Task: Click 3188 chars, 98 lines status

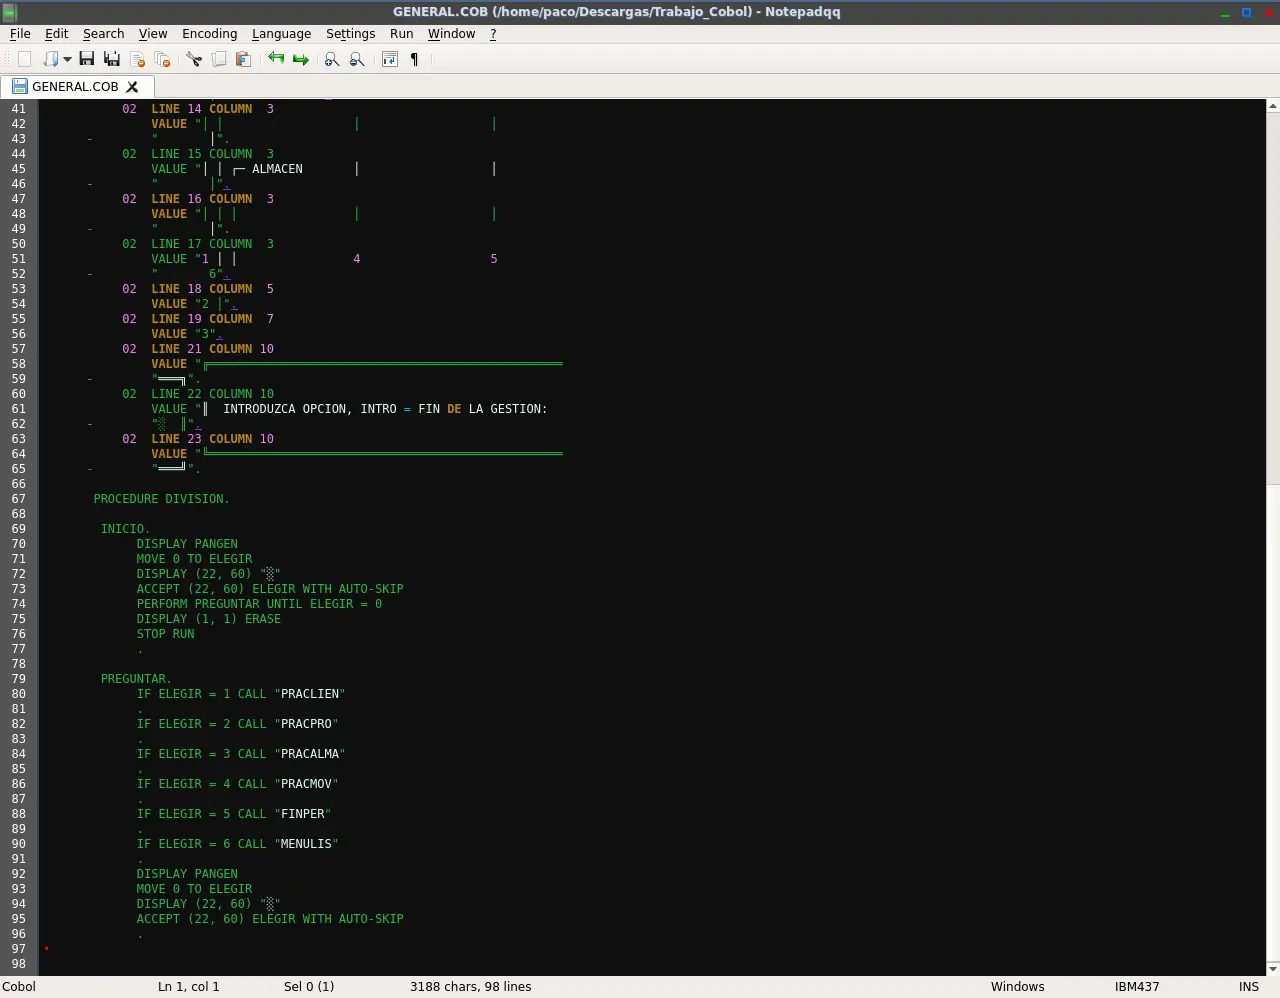Action: (x=470, y=986)
